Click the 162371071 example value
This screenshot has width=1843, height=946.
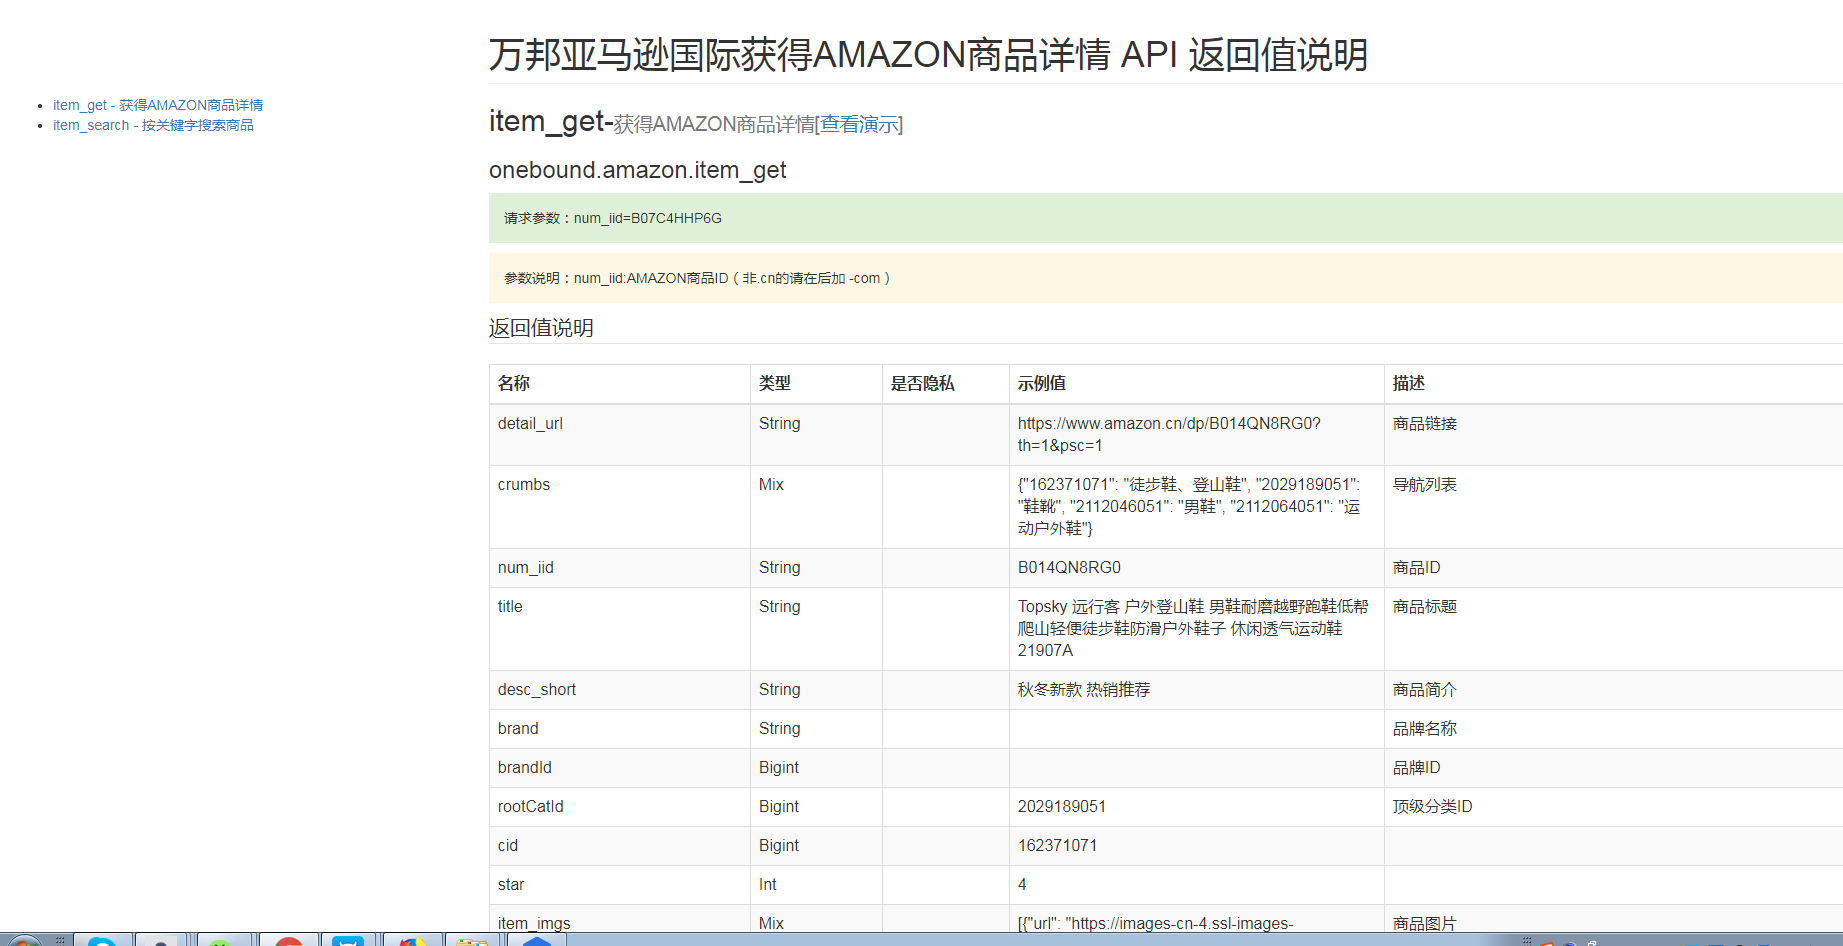[1058, 846]
